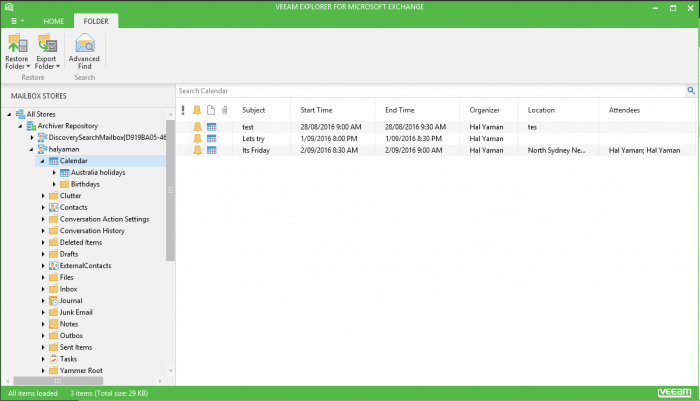Viewport: 700px width, 401px height.
Task: Sort by the Start Time column
Action: (316, 110)
